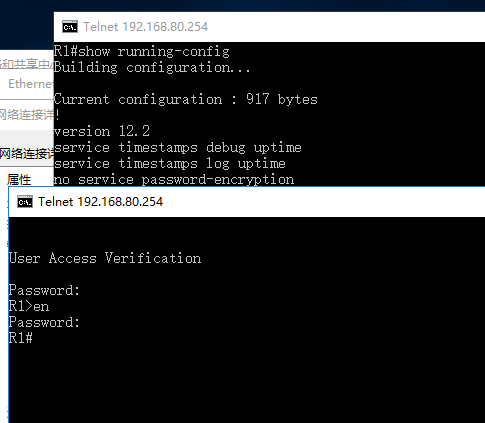Place cursor at the final R1# prompt
This screenshot has height=423, width=485.
21,338
